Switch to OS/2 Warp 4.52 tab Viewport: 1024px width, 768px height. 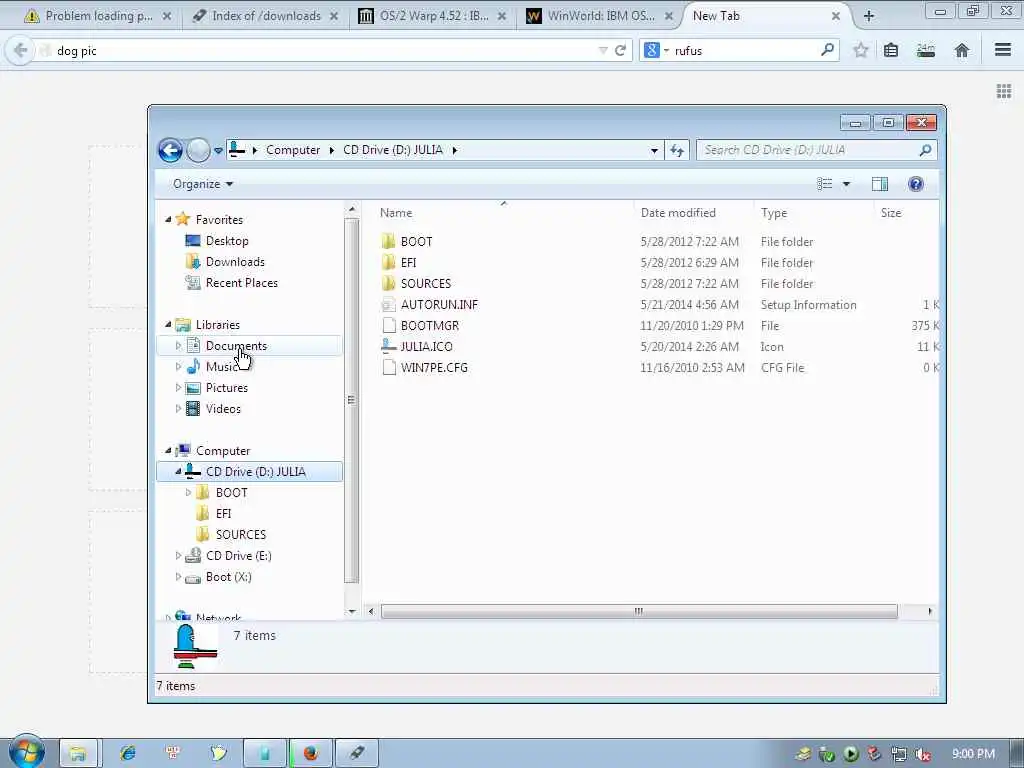(x=434, y=16)
